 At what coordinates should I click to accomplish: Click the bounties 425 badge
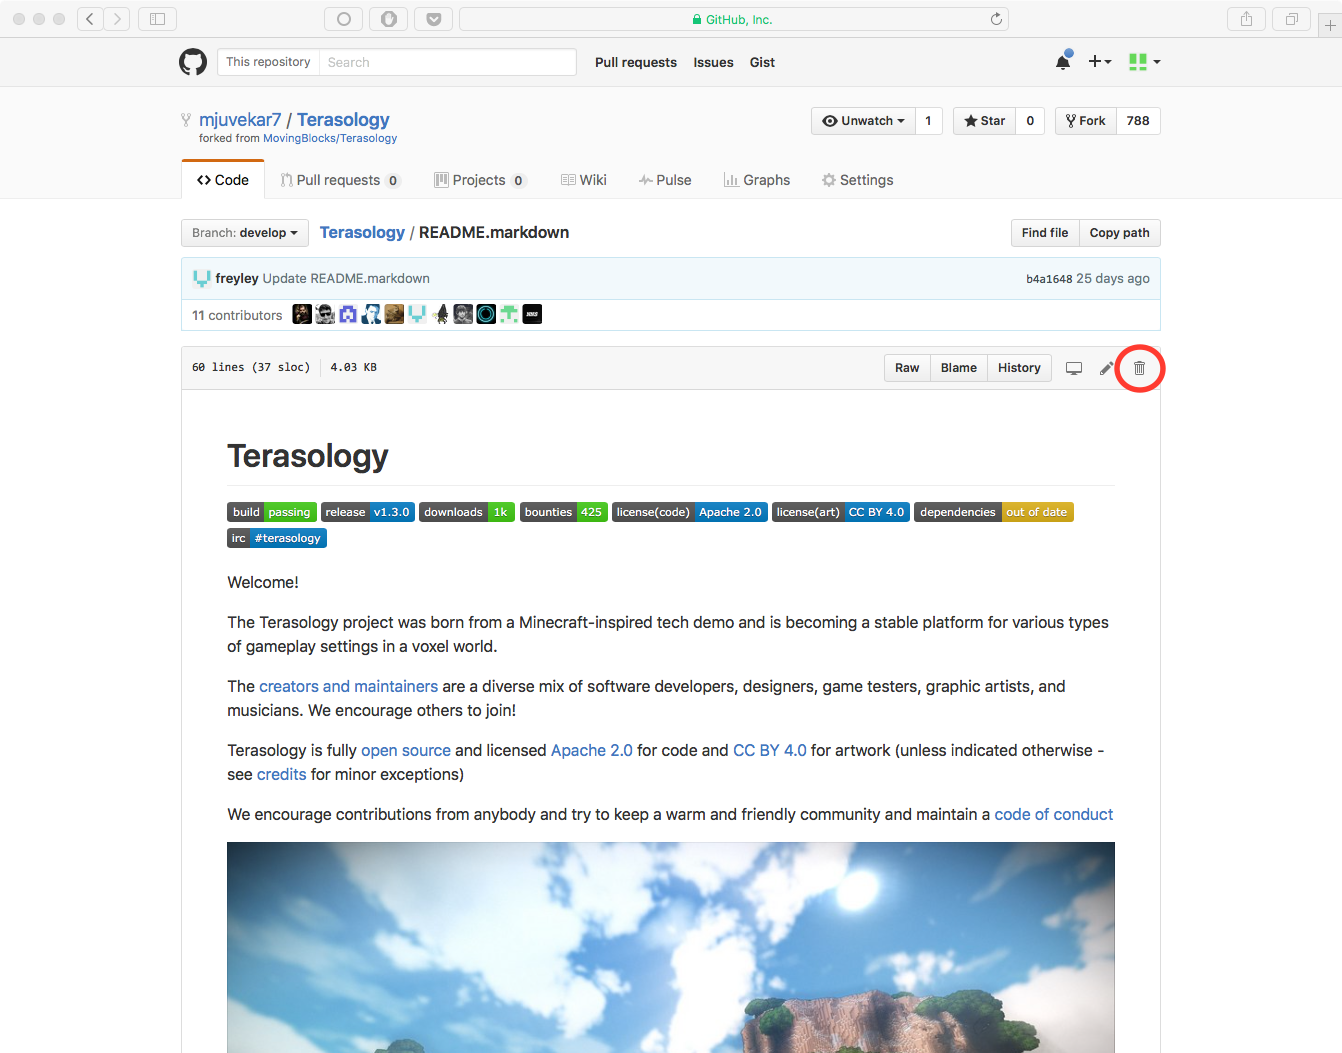pos(564,512)
